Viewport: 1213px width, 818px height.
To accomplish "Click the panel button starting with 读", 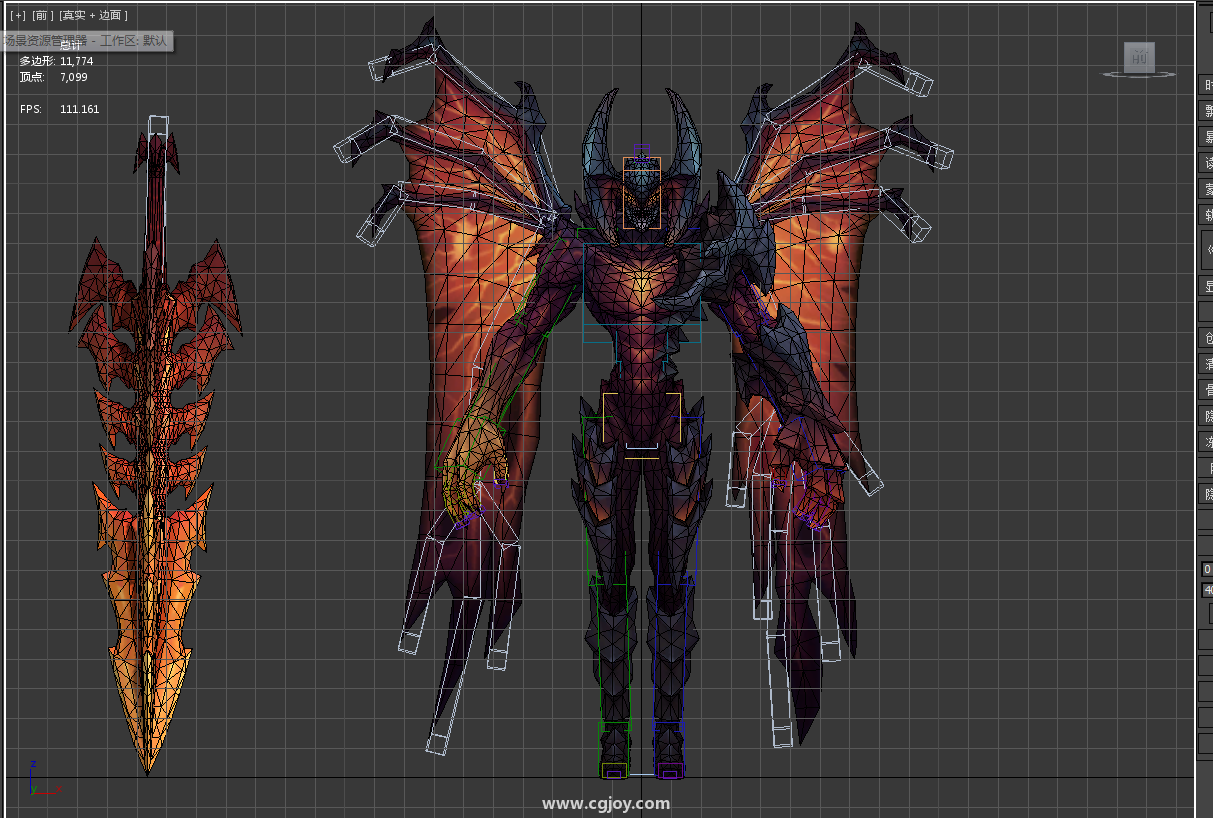I will (x=1207, y=163).
